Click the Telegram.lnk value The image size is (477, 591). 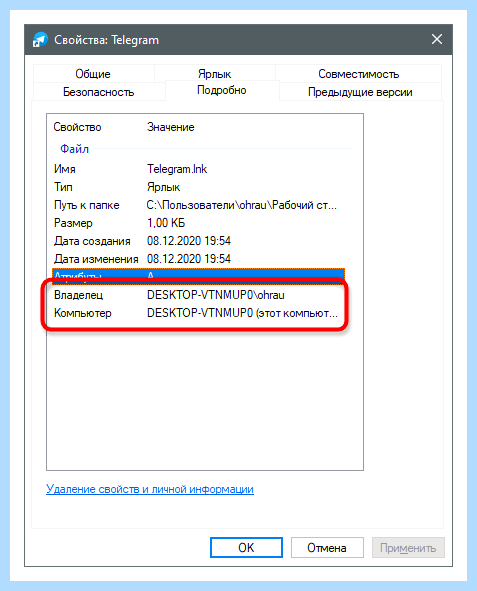point(177,169)
